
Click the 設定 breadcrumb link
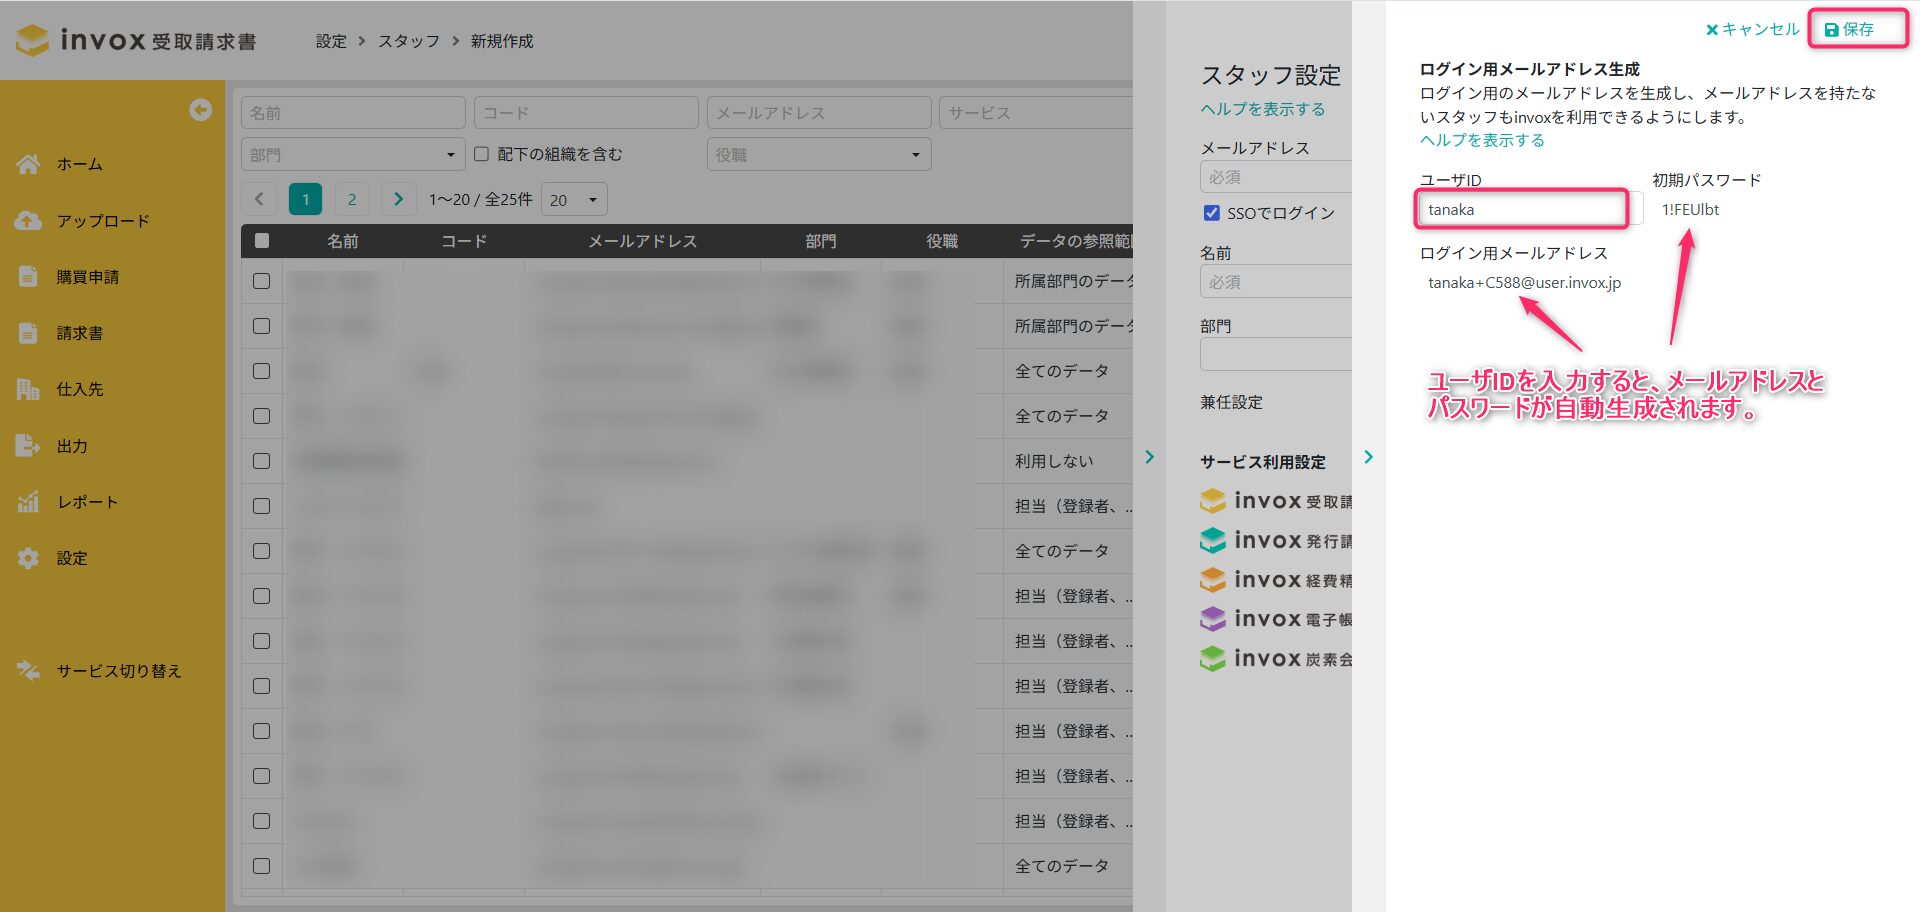(x=331, y=41)
